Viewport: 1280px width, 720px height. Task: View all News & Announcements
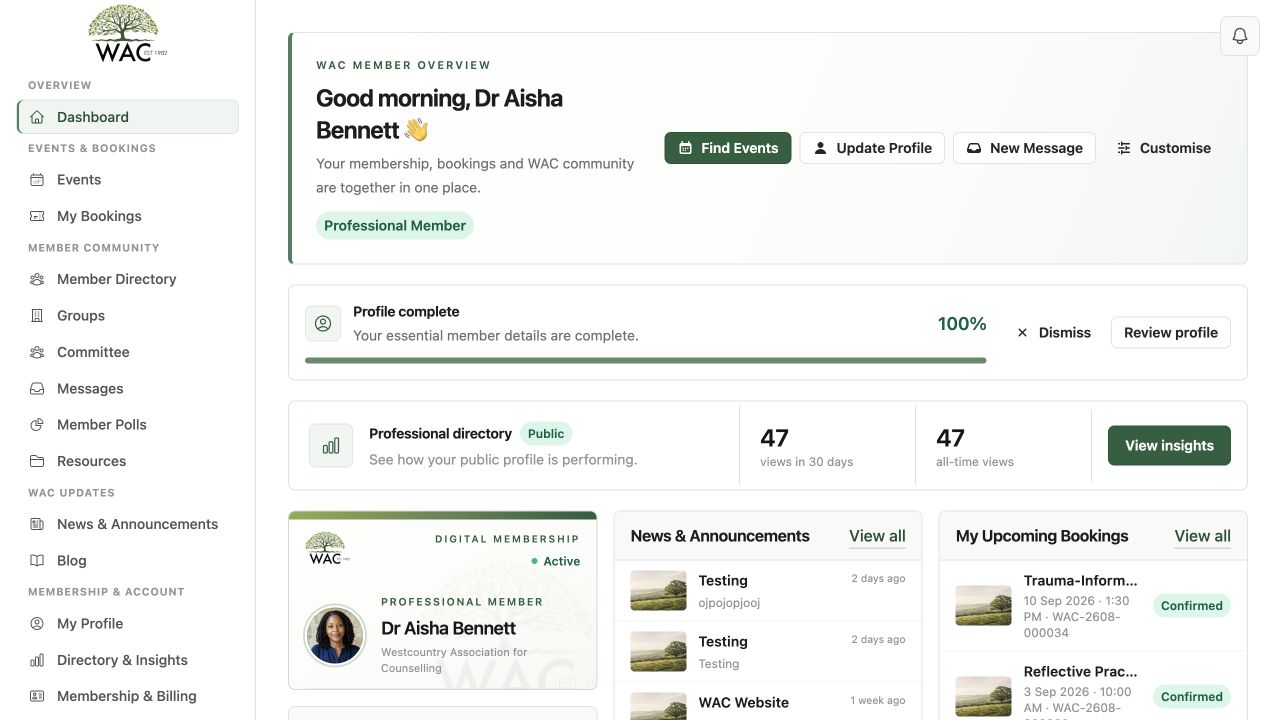877,536
